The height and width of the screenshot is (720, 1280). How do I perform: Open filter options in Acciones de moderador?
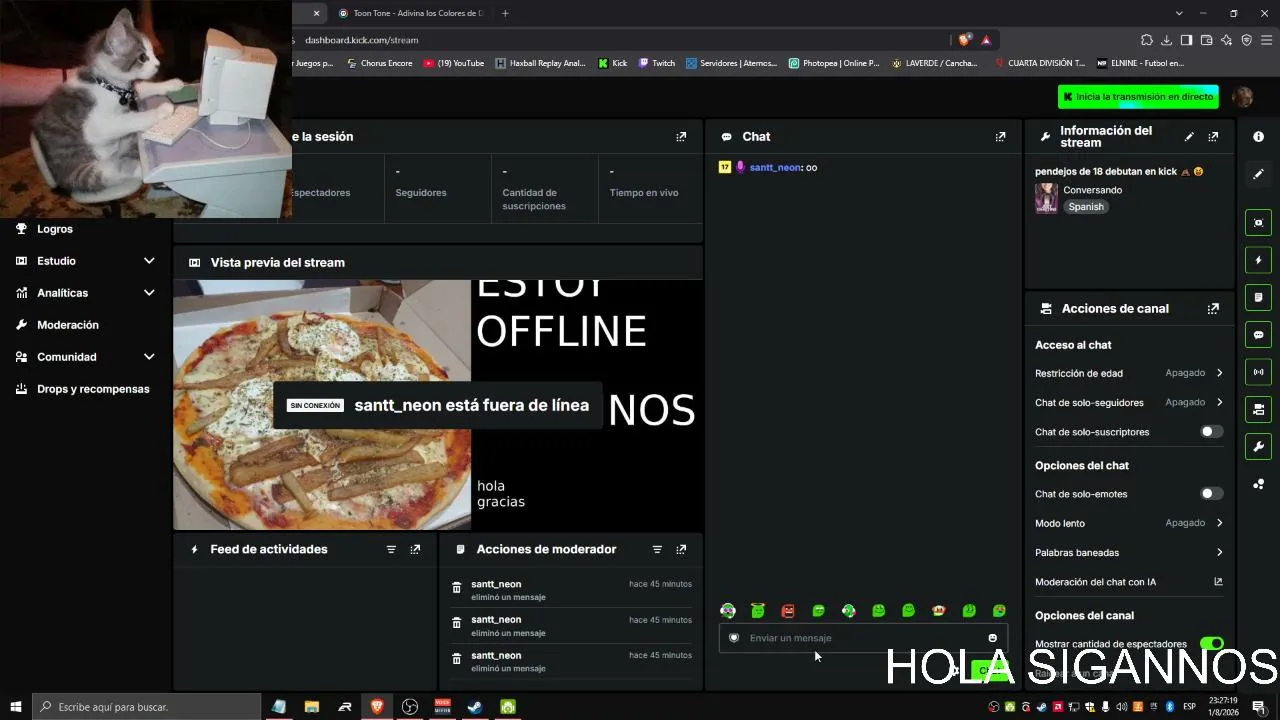point(657,549)
